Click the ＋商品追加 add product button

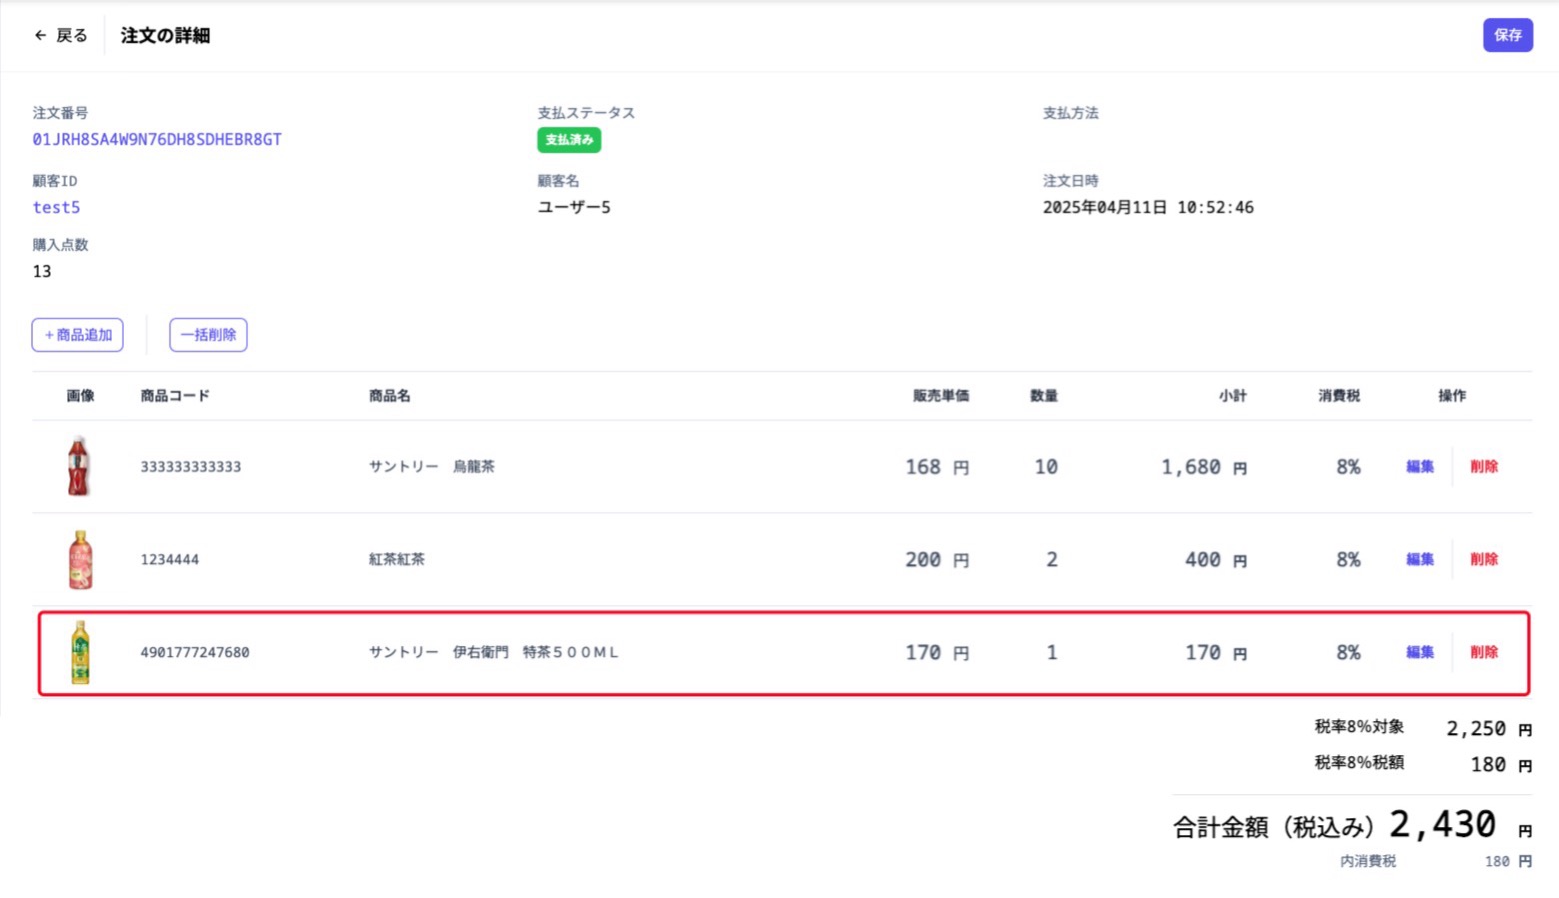(77, 334)
